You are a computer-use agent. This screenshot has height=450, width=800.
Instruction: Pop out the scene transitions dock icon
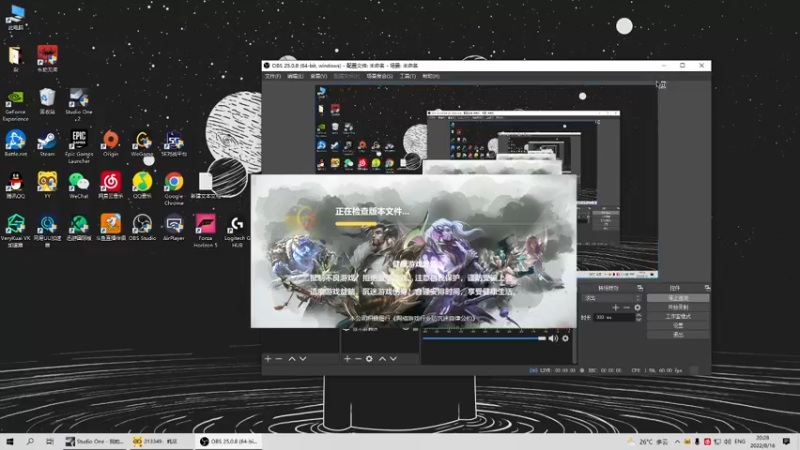click(x=640, y=288)
